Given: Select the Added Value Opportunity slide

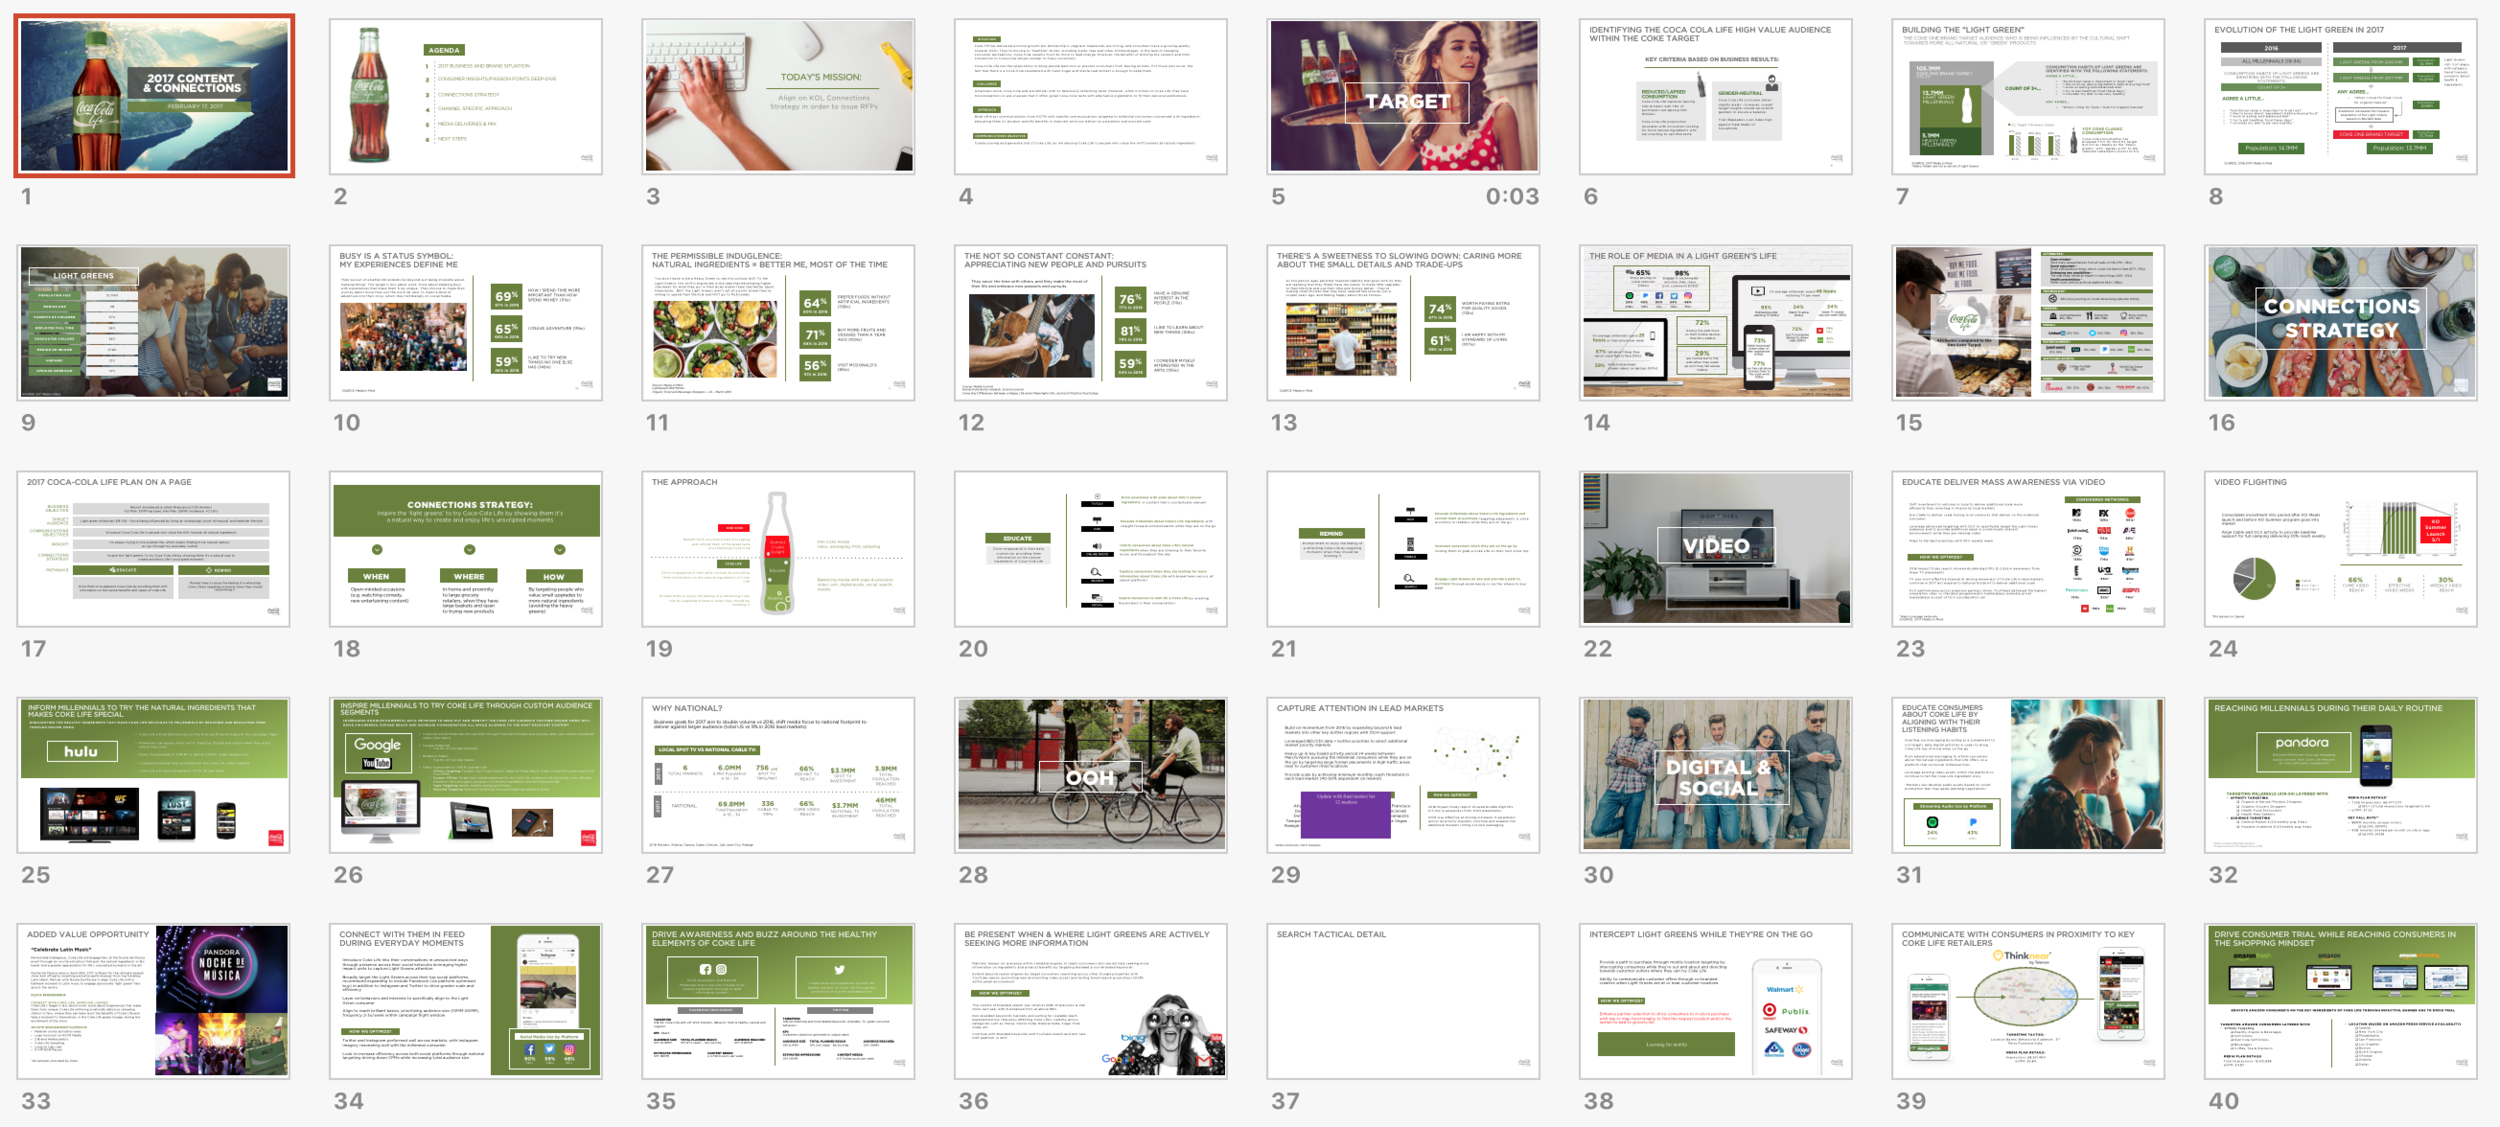Looking at the screenshot, I should pos(154,1001).
